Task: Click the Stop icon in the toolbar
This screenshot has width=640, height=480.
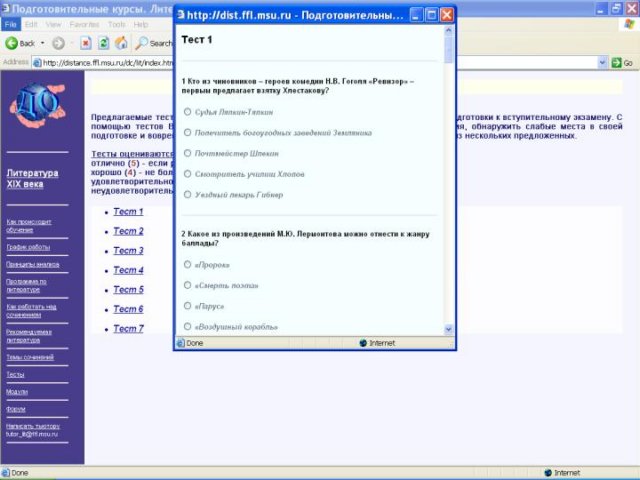Action: coord(85,43)
